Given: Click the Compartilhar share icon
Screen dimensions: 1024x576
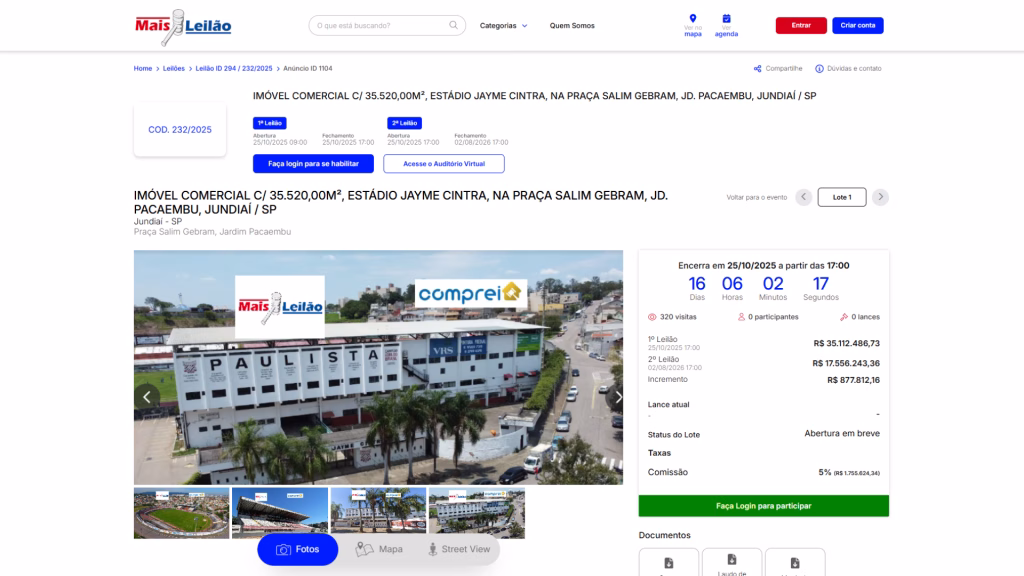Looking at the screenshot, I should pyautogui.click(x=758, y=69).
